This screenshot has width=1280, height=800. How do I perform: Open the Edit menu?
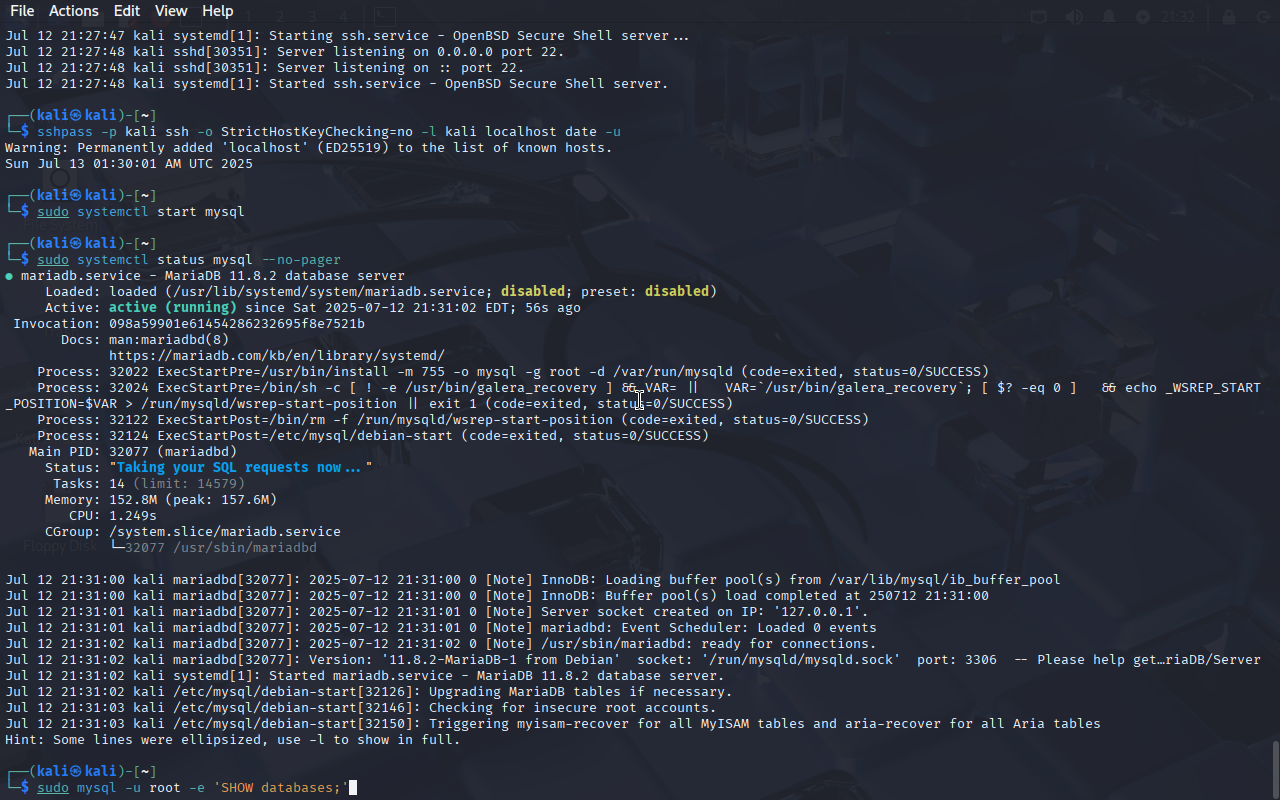tap(127, 11)
